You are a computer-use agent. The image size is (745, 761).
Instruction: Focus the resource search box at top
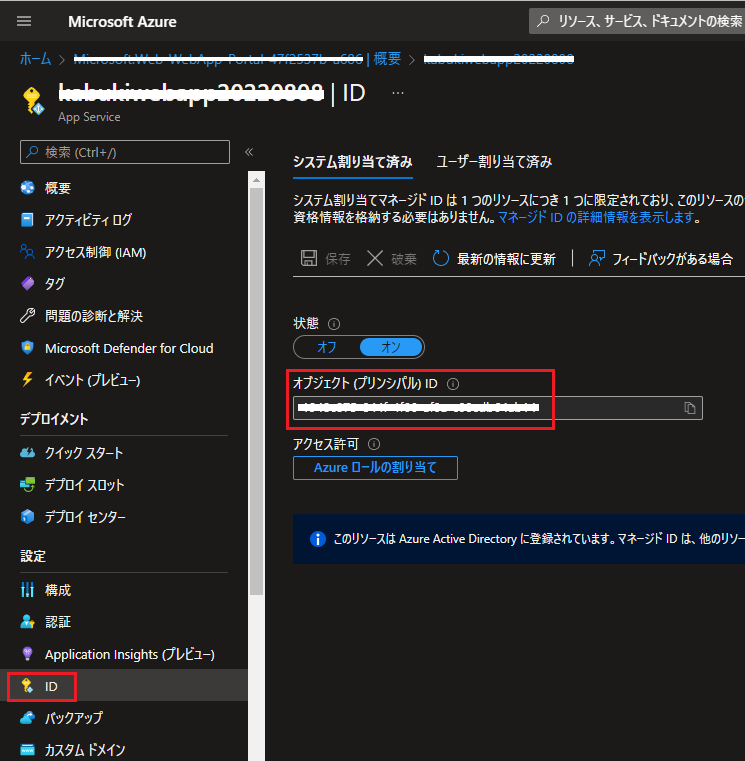[637, 21]
